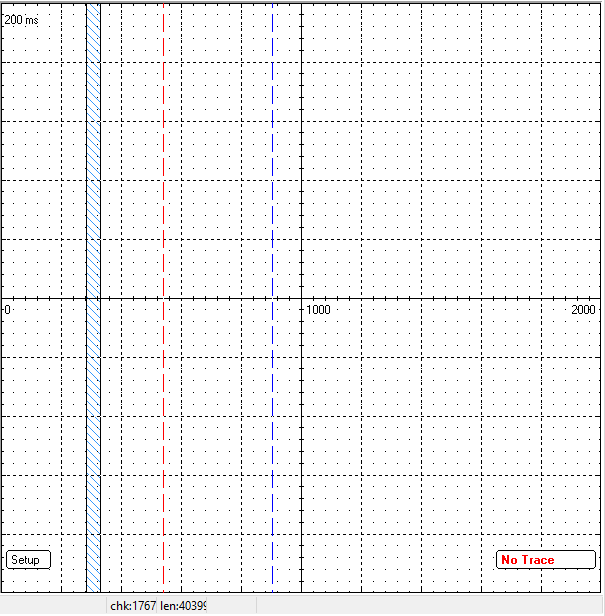Click the 2000 axis label
The width and height of the screenshot is (605, 616).
(x=584, y=310)
